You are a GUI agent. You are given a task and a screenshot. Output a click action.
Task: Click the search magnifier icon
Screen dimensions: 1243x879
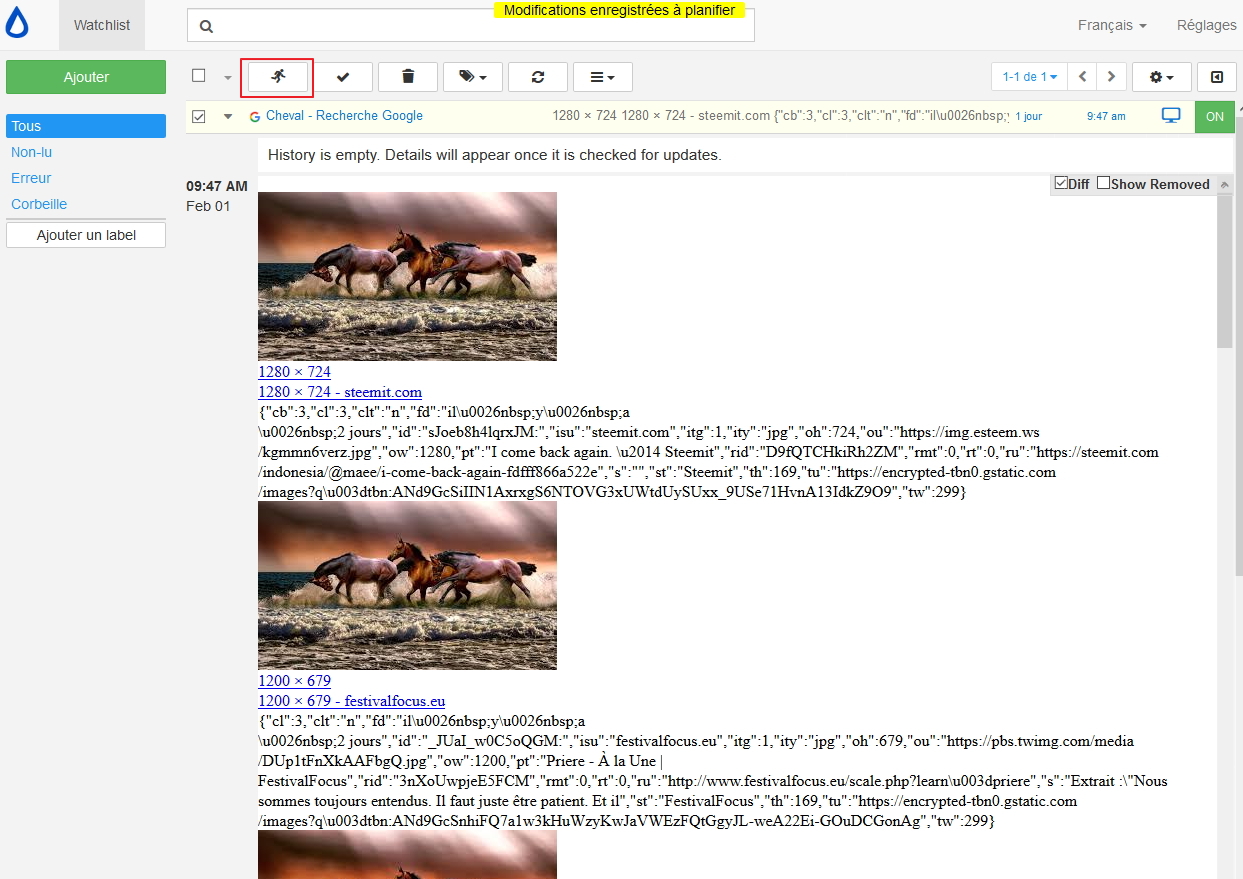tap(206, 26)
